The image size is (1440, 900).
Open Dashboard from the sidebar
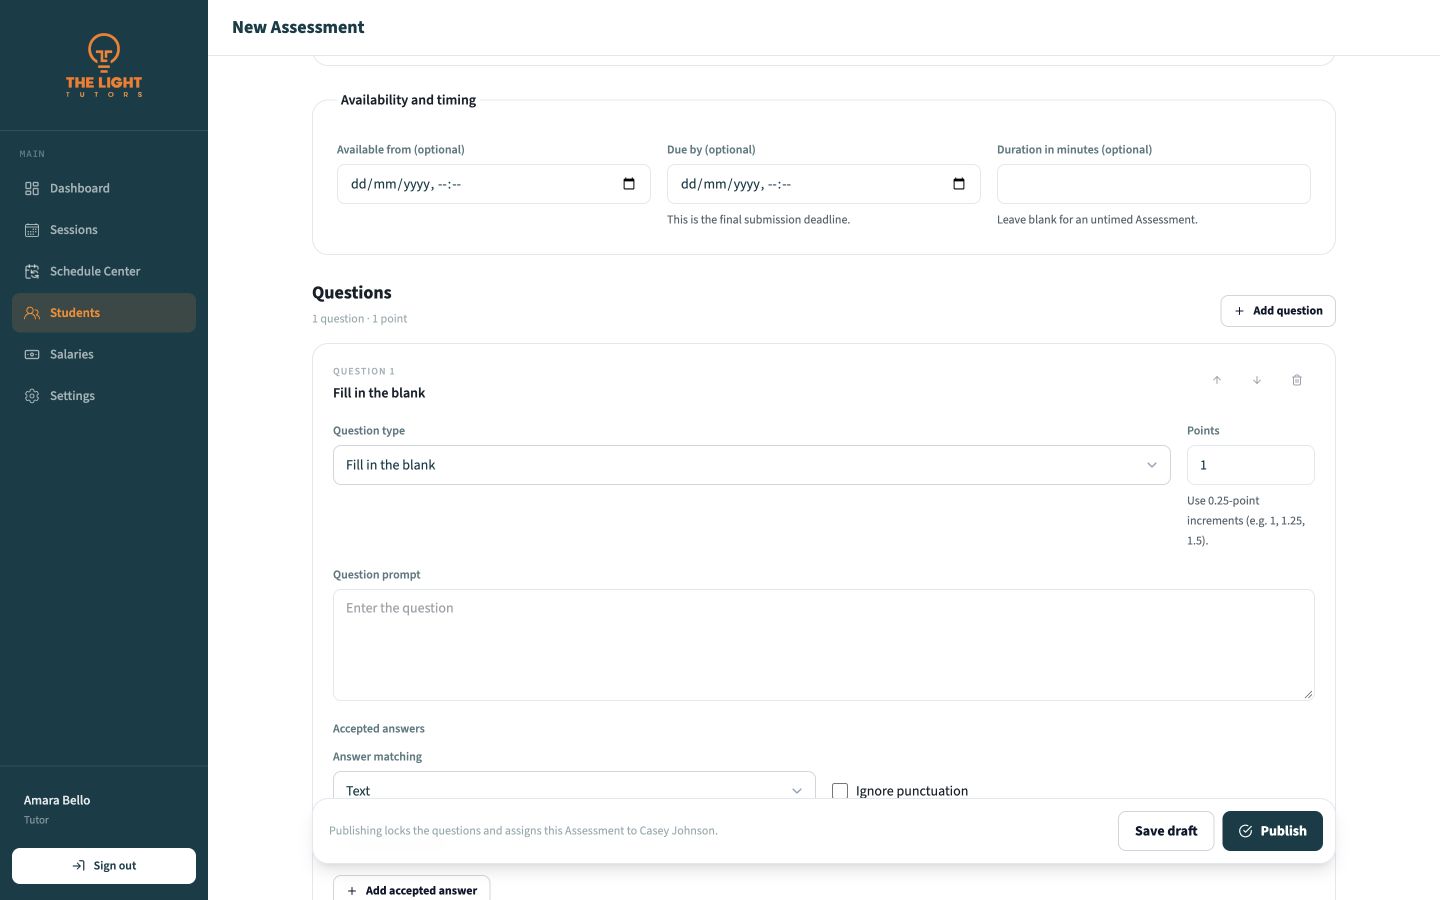[104, 188]
